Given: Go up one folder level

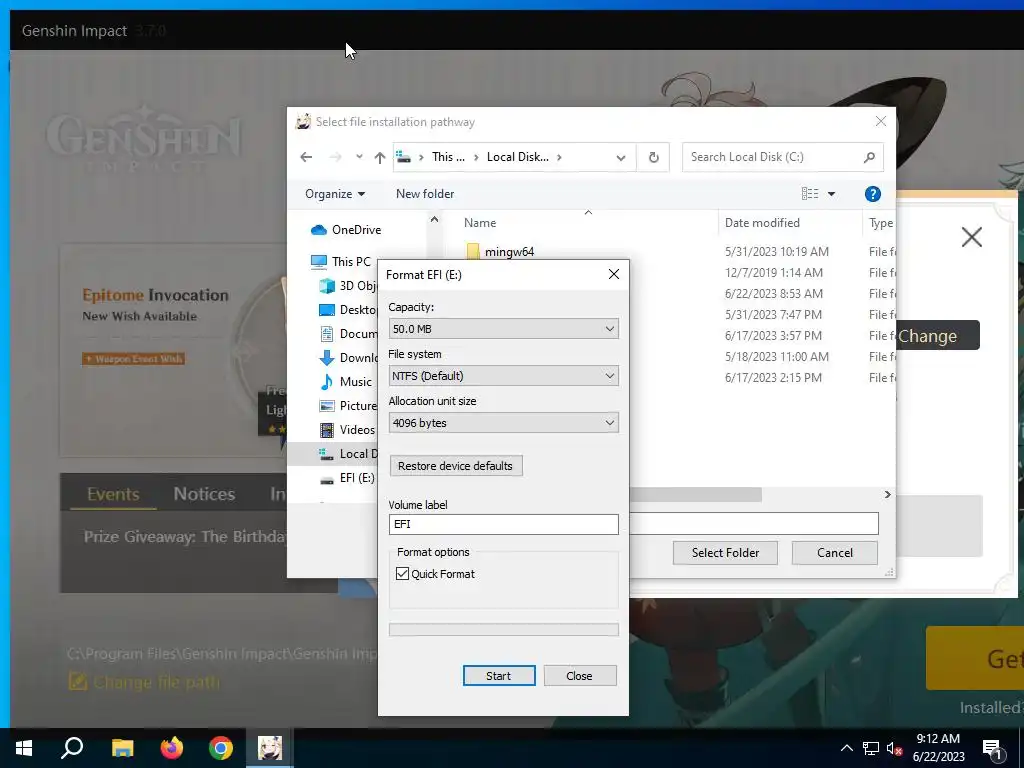Looking at the screenshot, I should (380, 157).
